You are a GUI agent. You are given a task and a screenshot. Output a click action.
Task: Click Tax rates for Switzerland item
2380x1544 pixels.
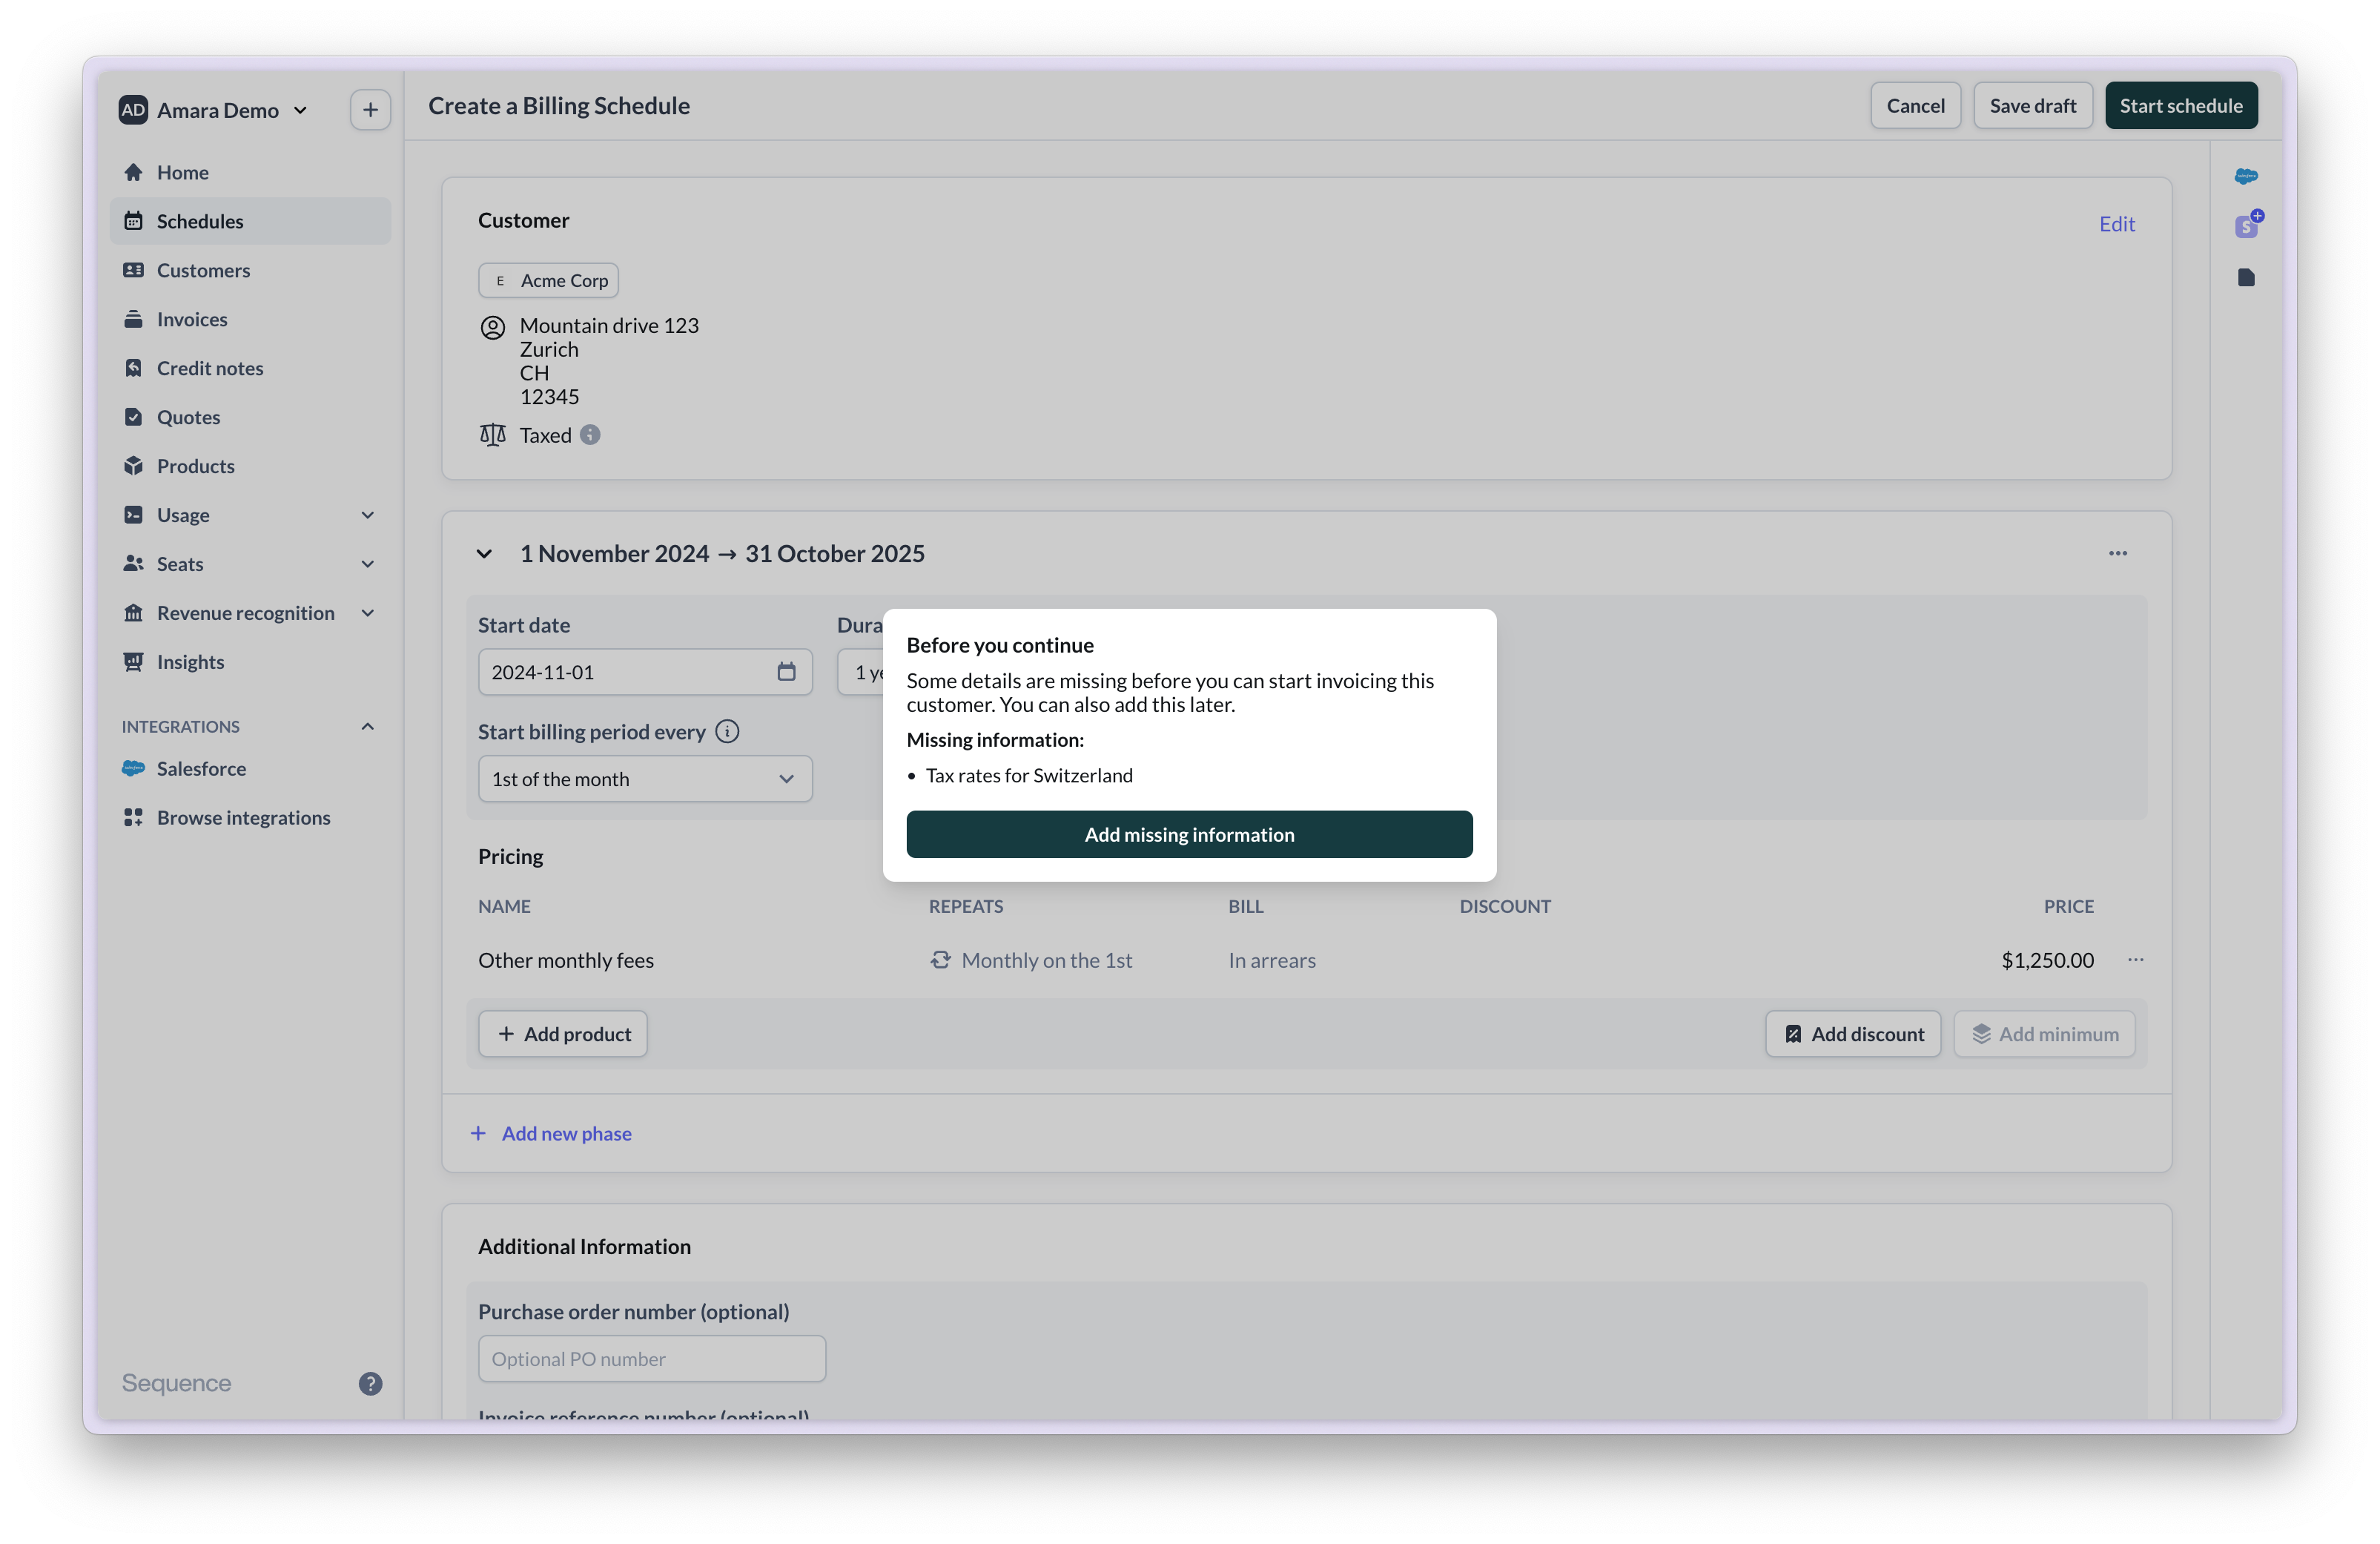pos(1029,775)
